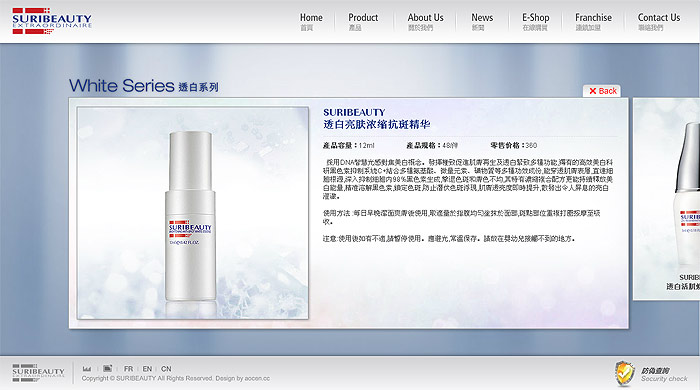The image size is (700, 390).
Task: Open the Home menu item
Action: click(x=311, y=21)
